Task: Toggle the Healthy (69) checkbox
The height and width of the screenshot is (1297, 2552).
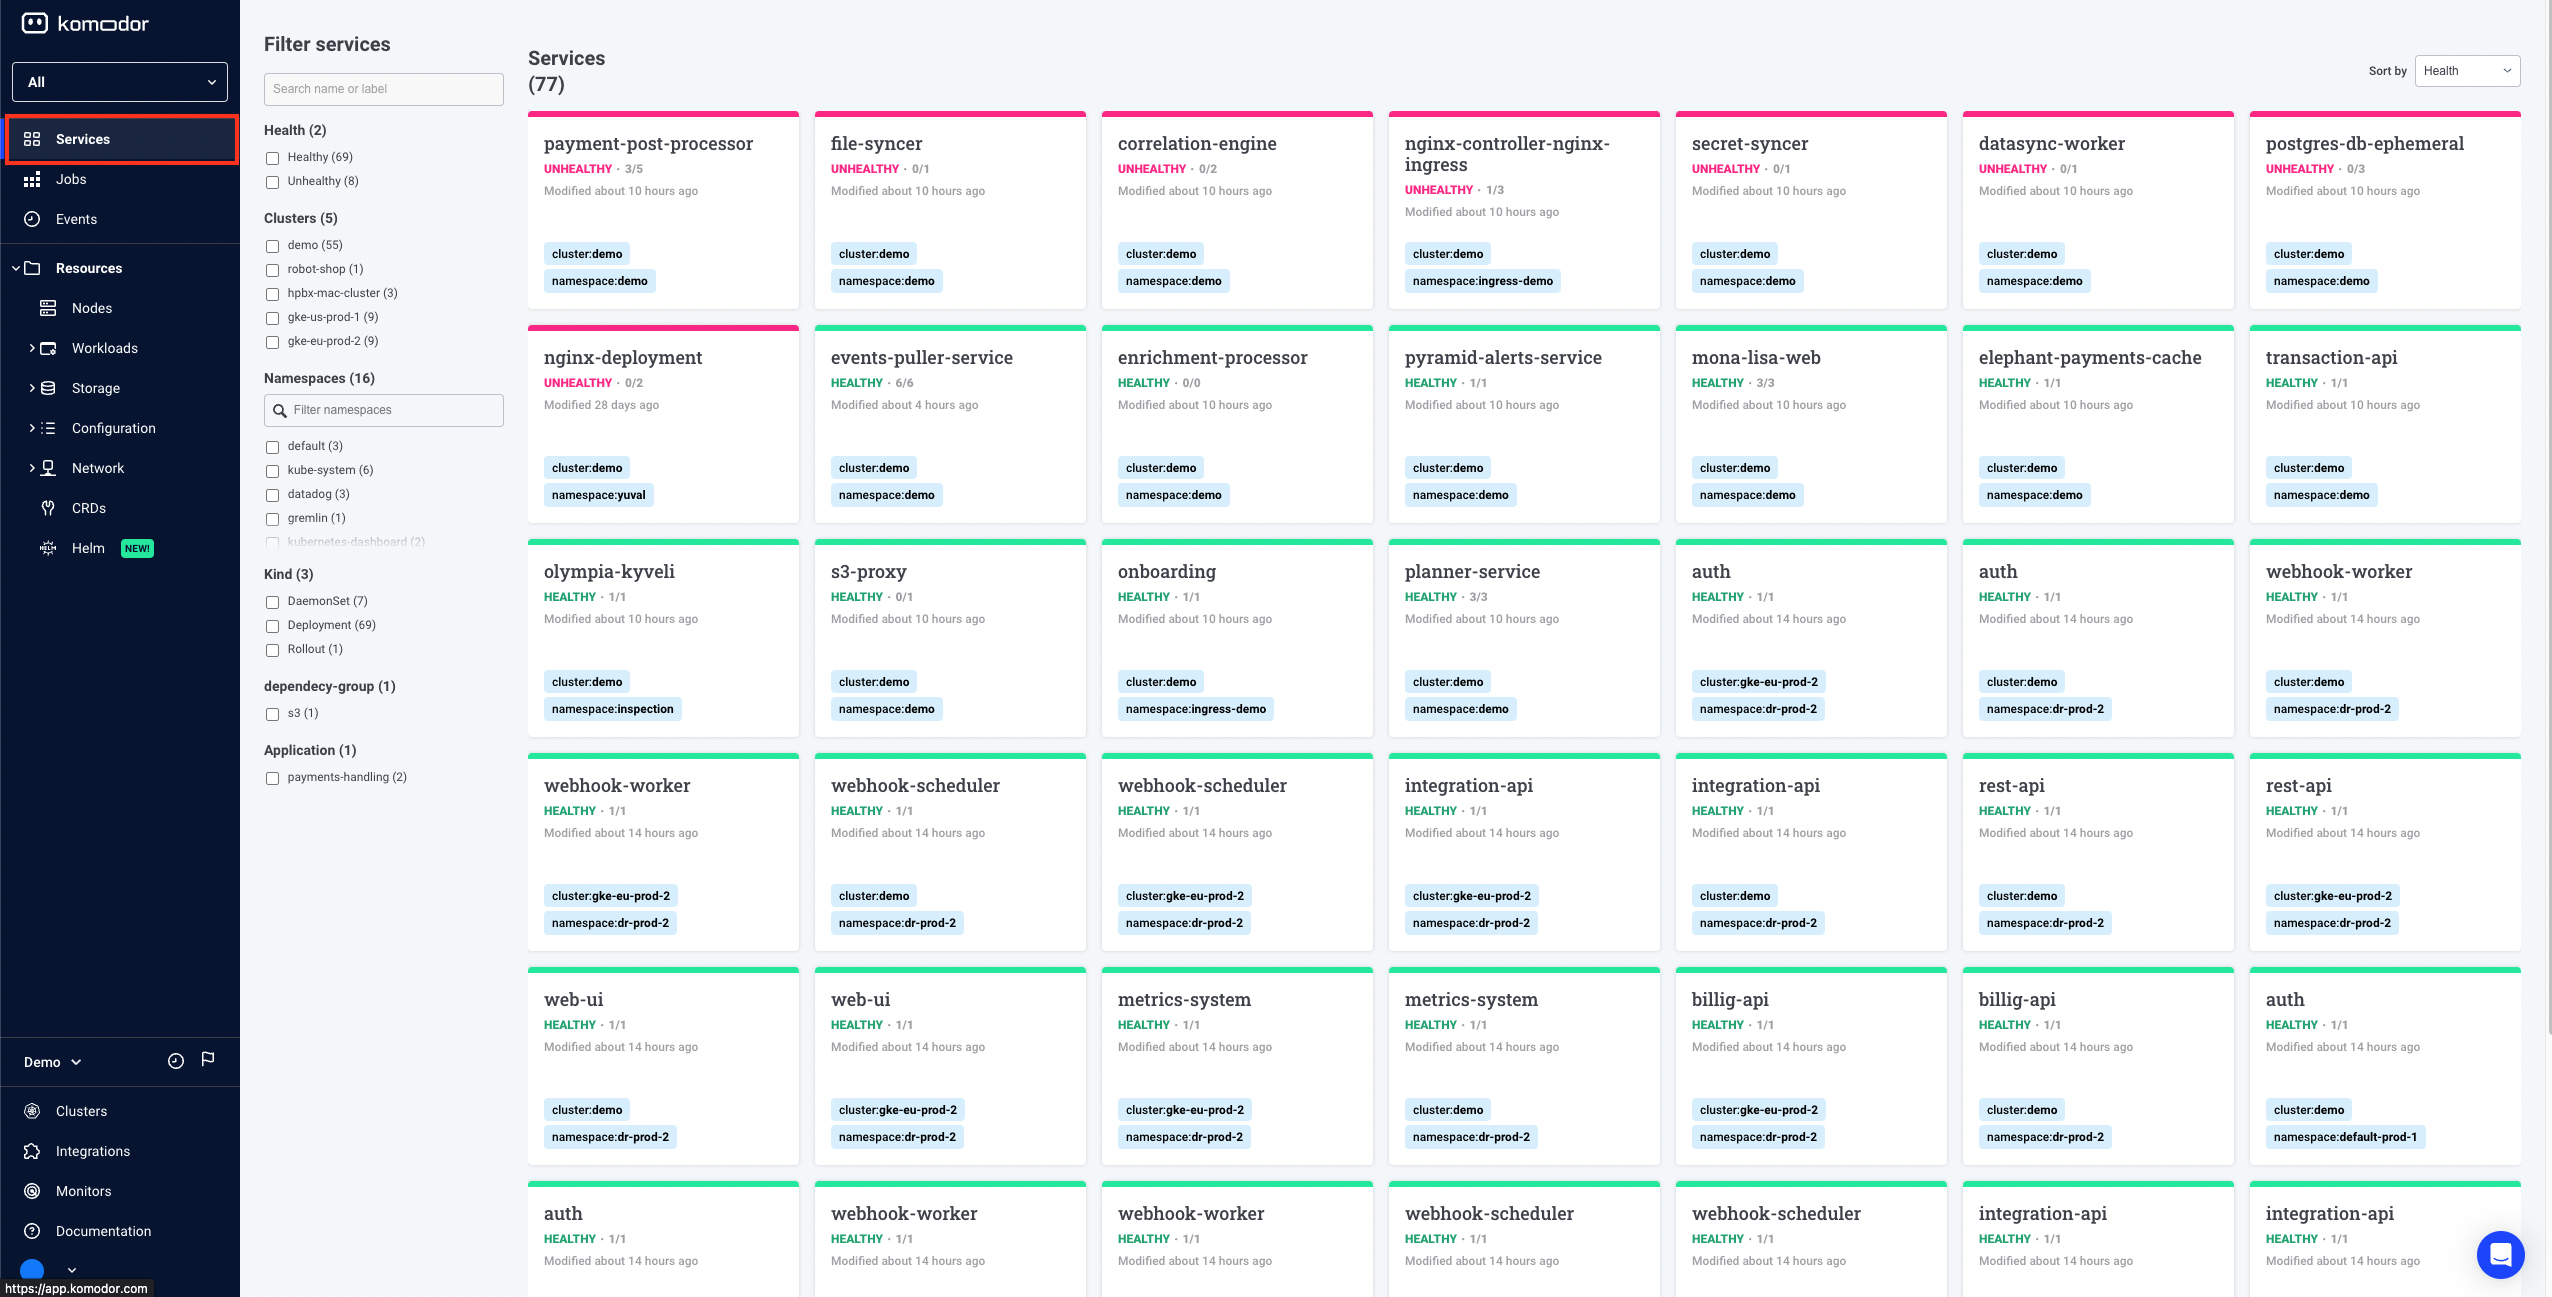Action: [272, 158]
